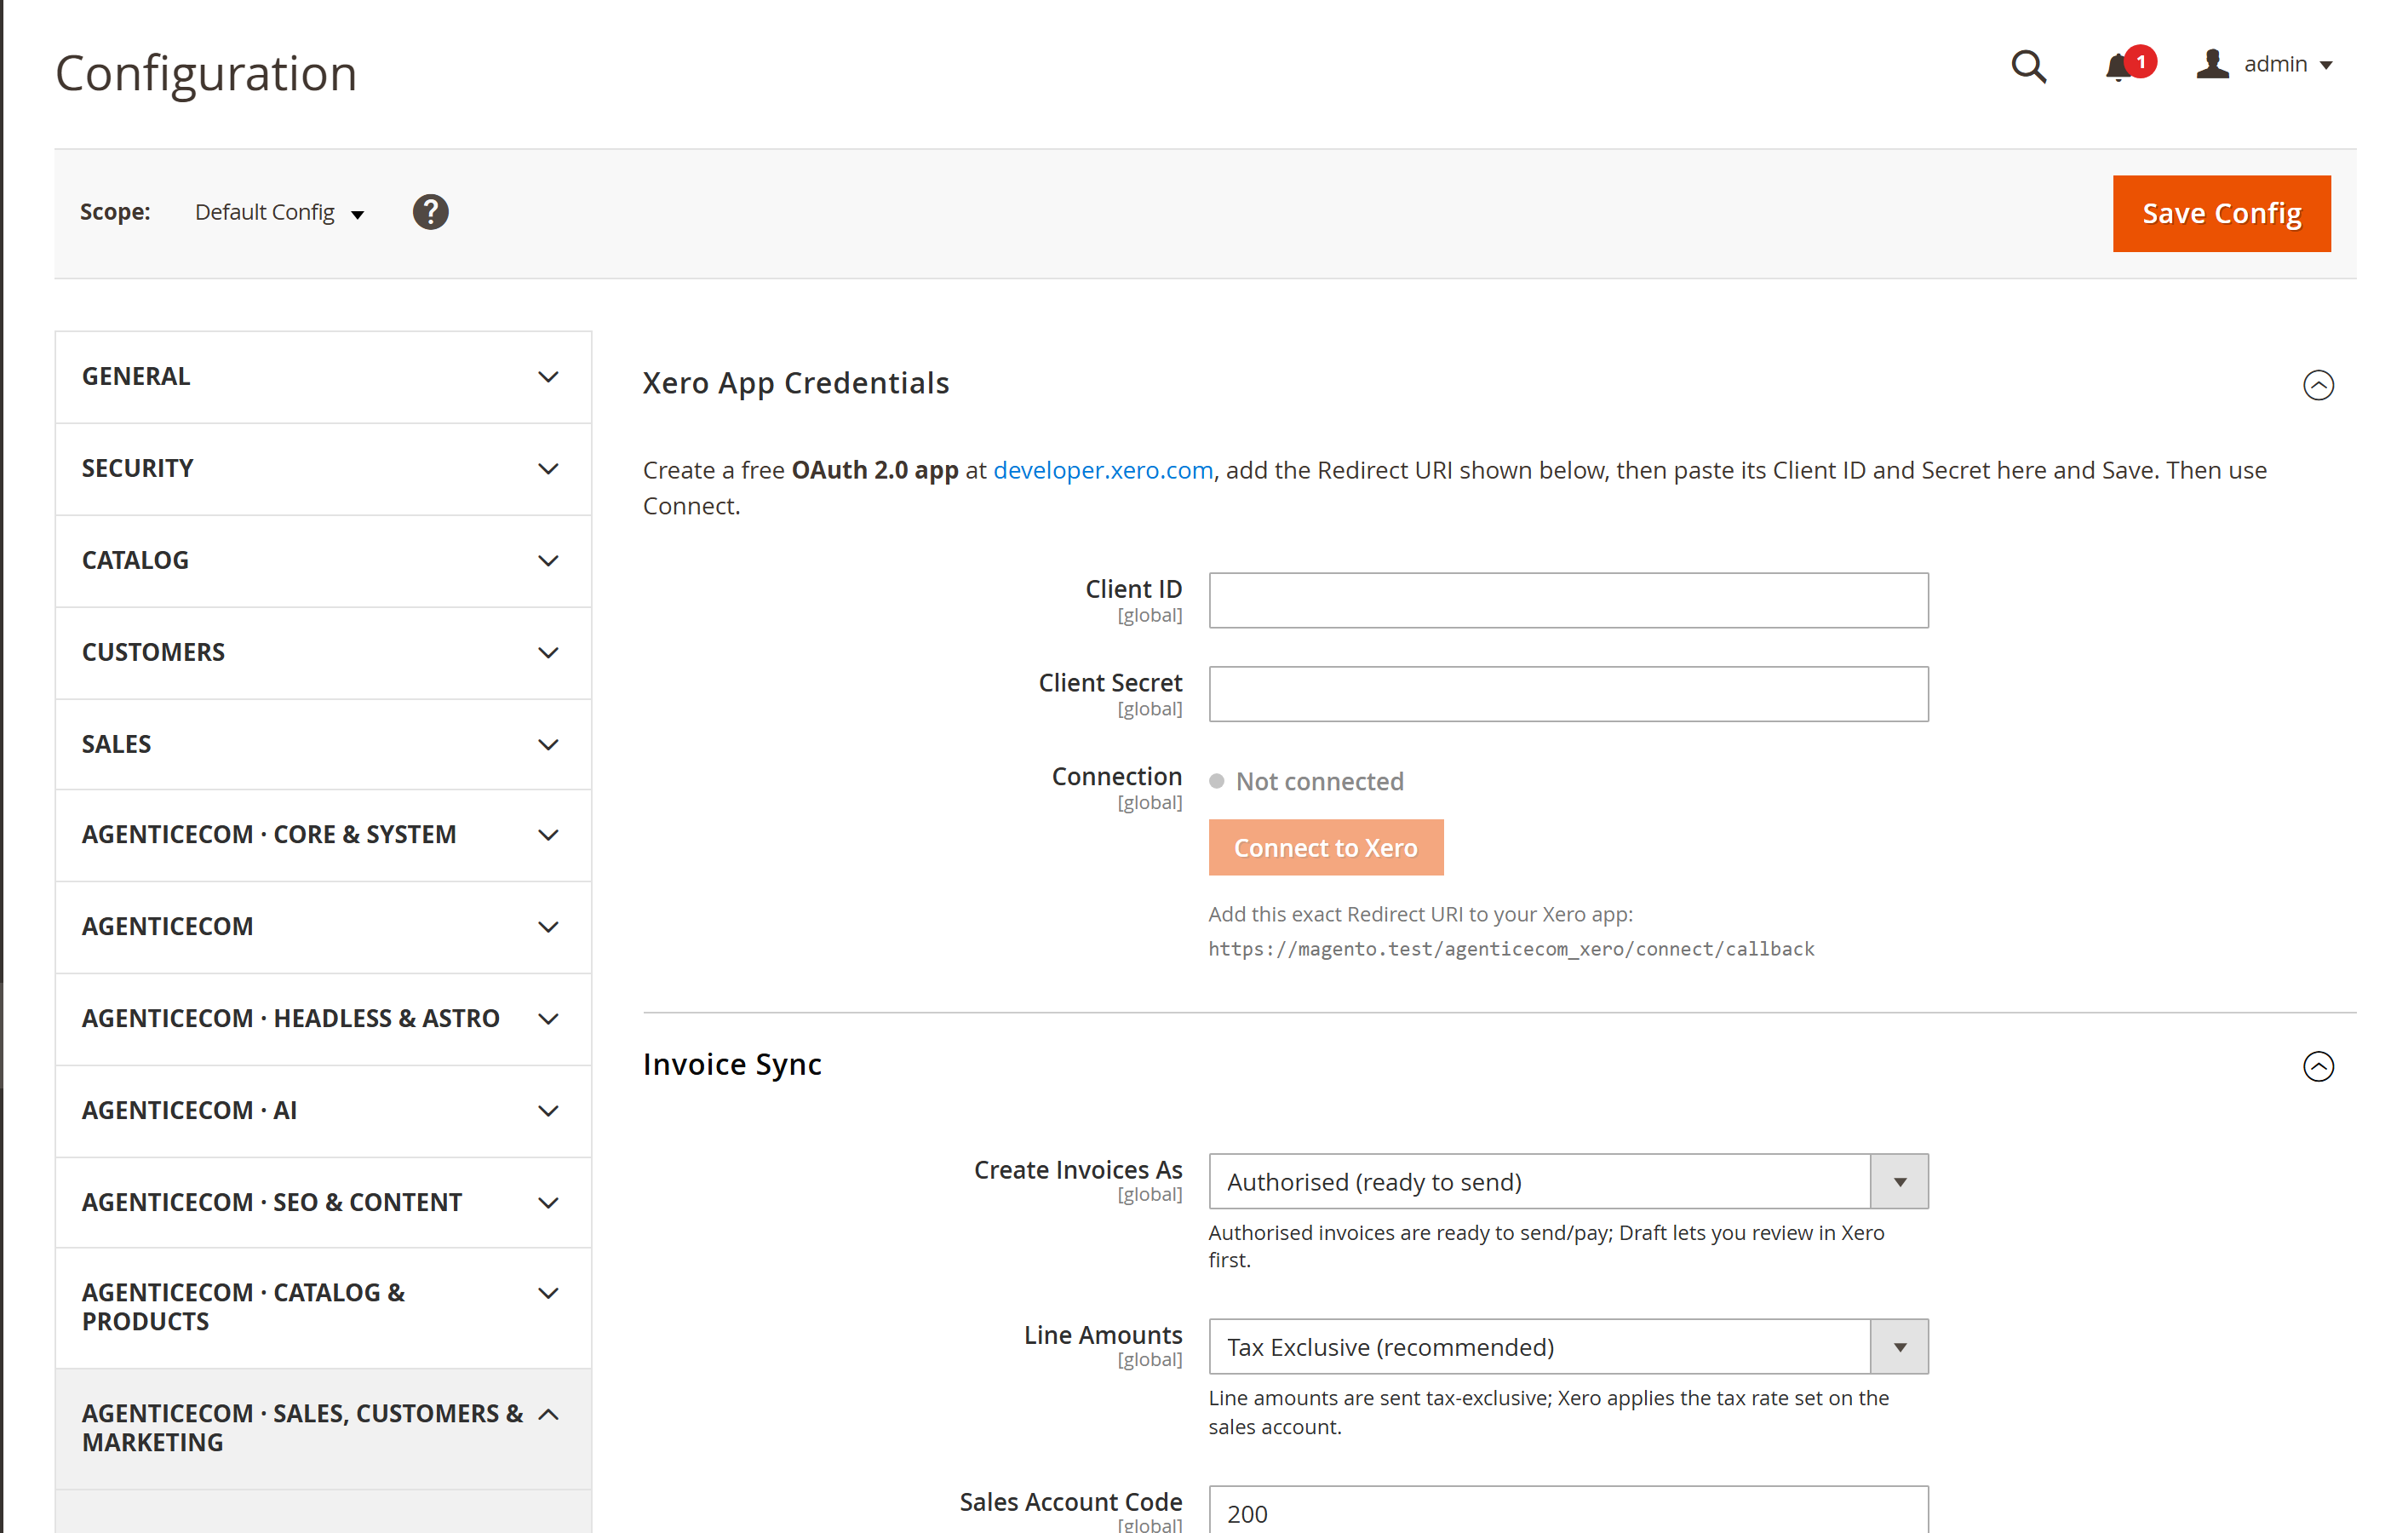The height and width of the screenshot is (1533, 2408).
Task: Click the Redirect URI callback URL text
Action: click(1510, 949)
